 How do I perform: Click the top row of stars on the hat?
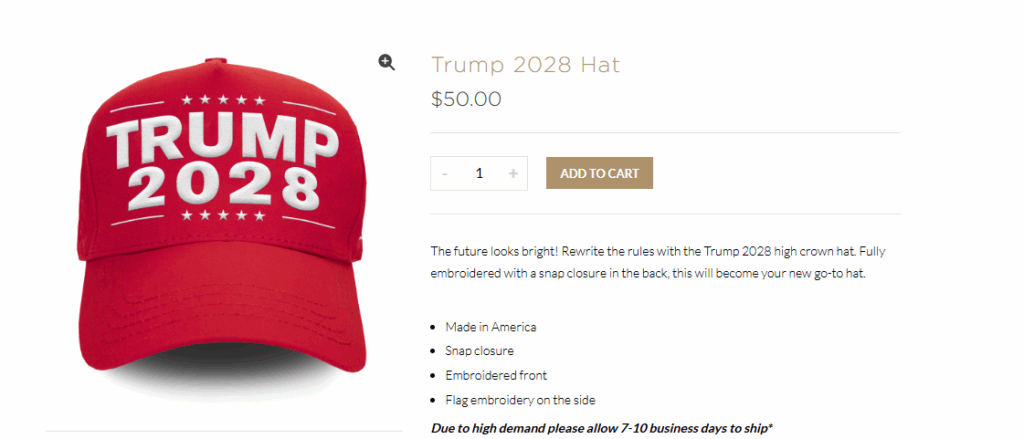coord(223,100)
